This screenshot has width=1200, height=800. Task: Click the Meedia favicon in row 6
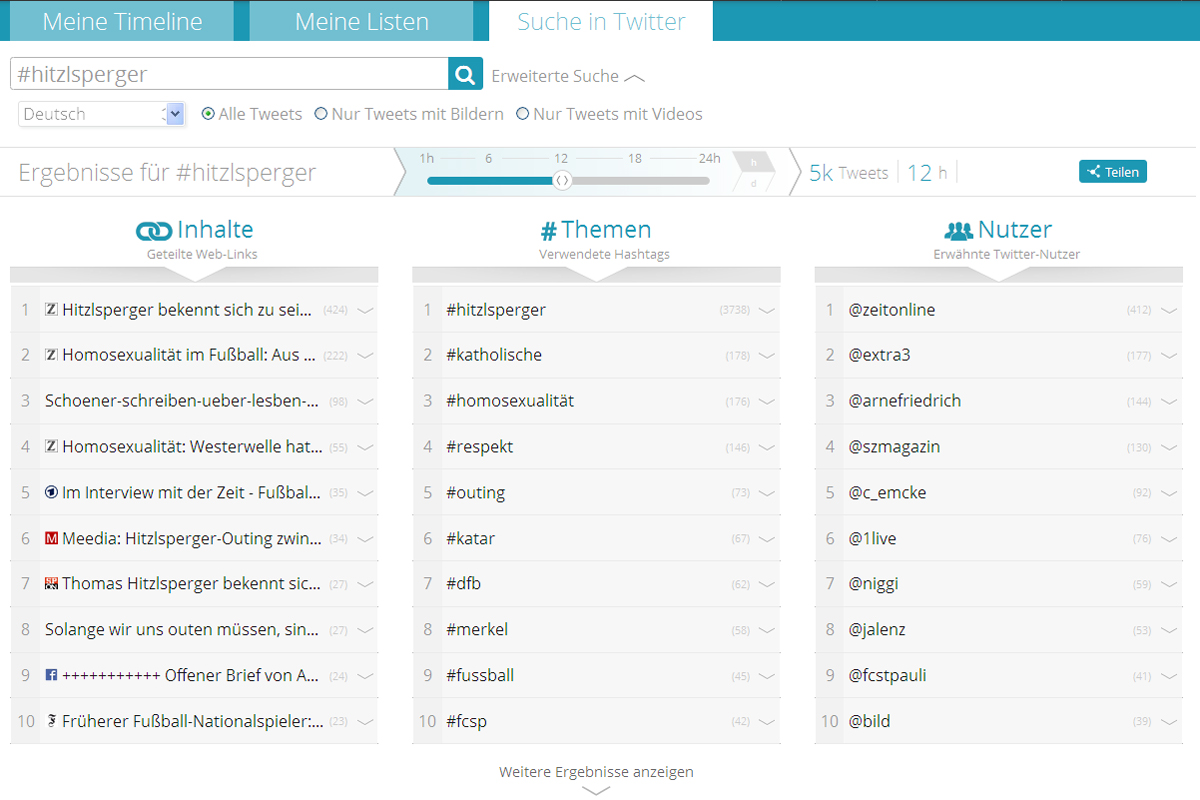[x=52, y=539]
